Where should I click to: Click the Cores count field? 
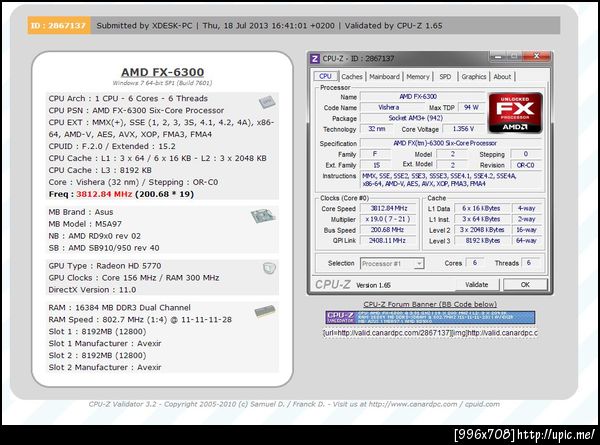[474, 263]
